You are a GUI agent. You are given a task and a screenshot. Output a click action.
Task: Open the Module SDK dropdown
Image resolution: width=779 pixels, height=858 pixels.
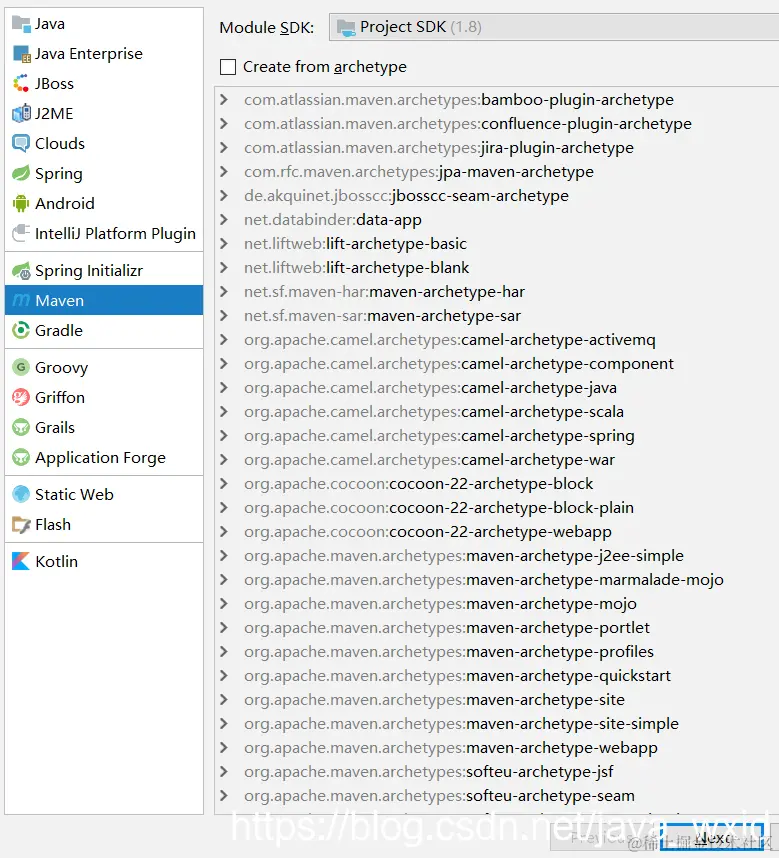tap(554, 27)
